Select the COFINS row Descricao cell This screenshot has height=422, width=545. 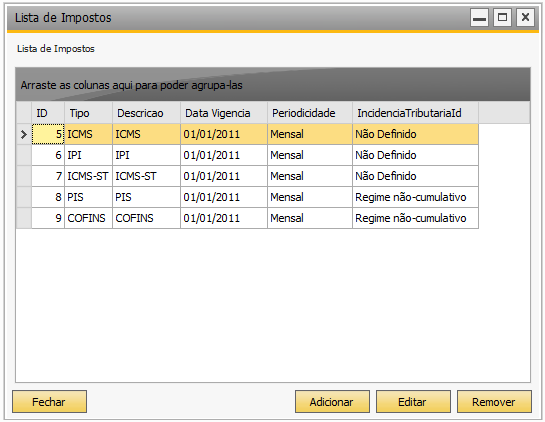pos(146,218)
